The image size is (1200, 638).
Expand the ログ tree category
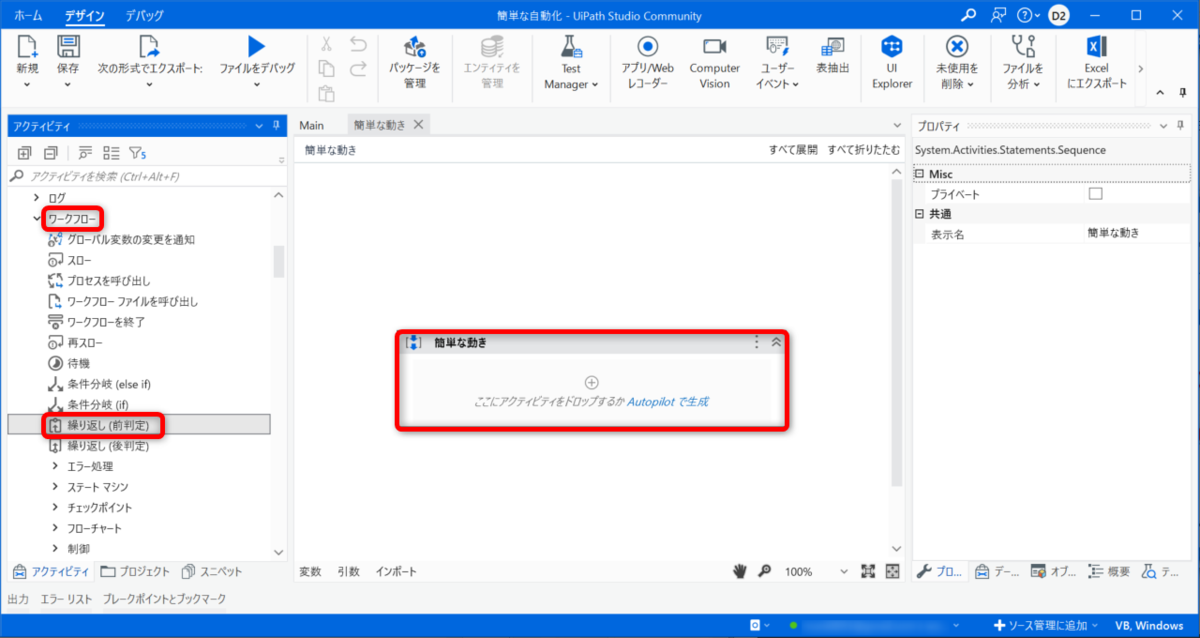click(37, 198)
